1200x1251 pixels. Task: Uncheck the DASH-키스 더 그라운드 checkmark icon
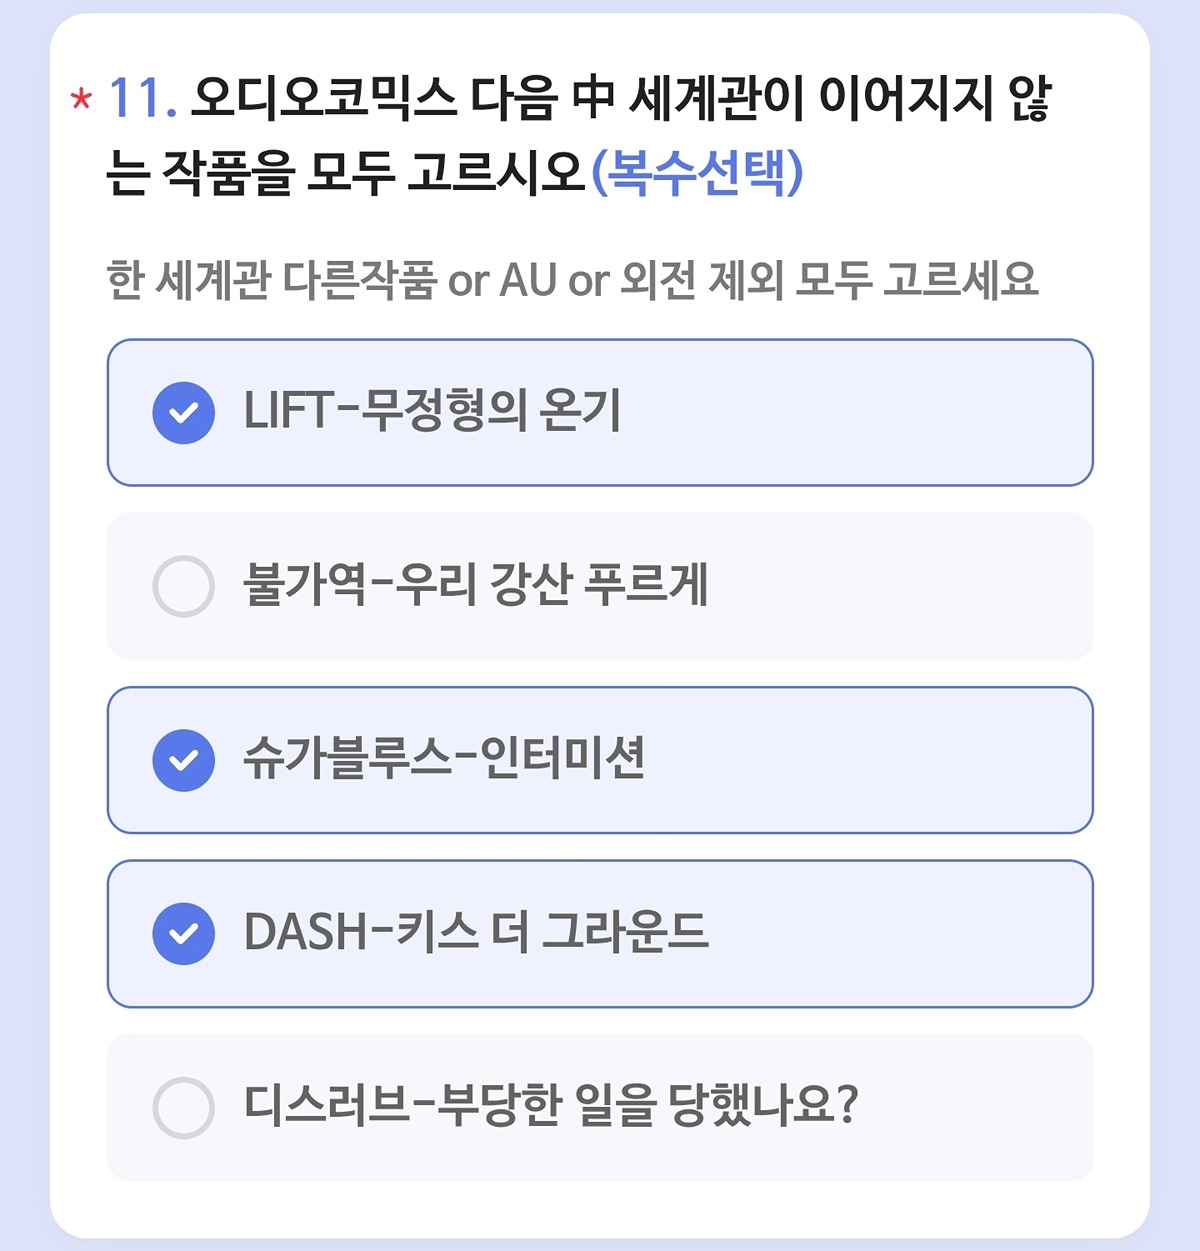click(x=183, y=933)
